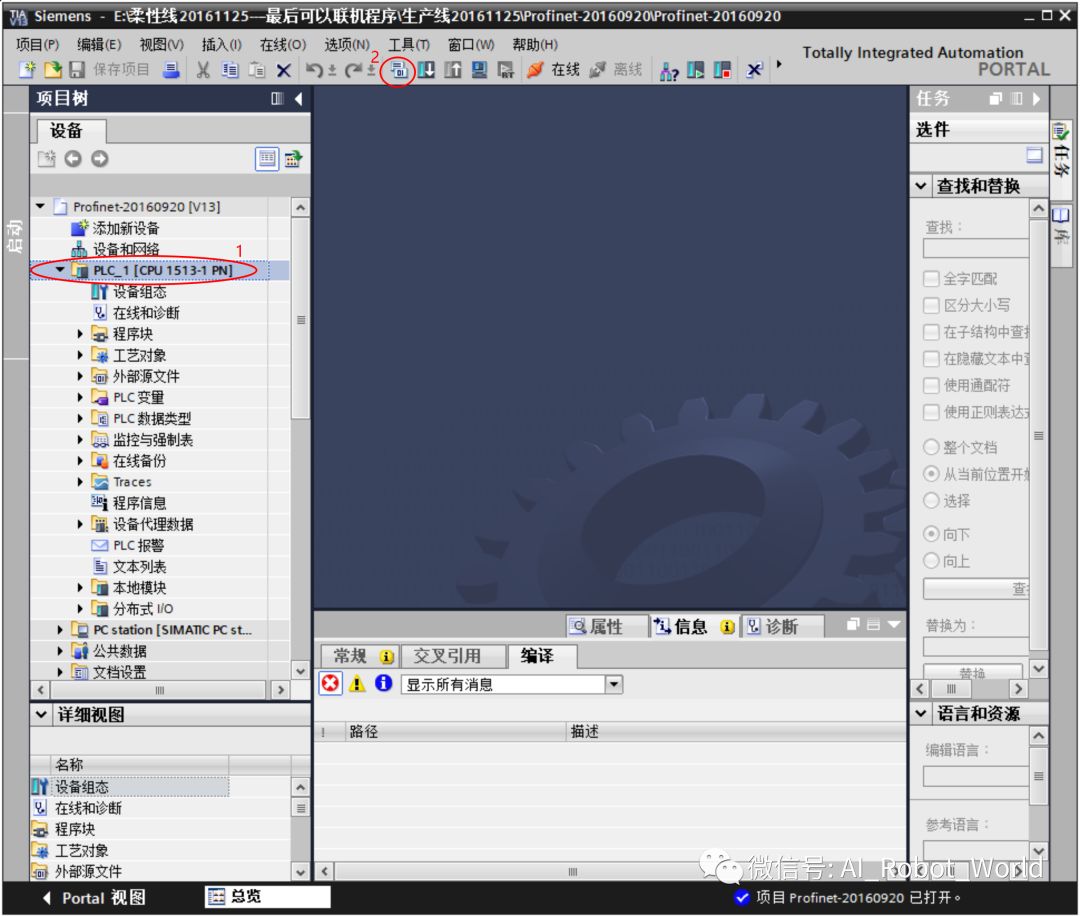Select 向上 radio button
This screenshot has width=1080, height=917.
click(931, 561)
